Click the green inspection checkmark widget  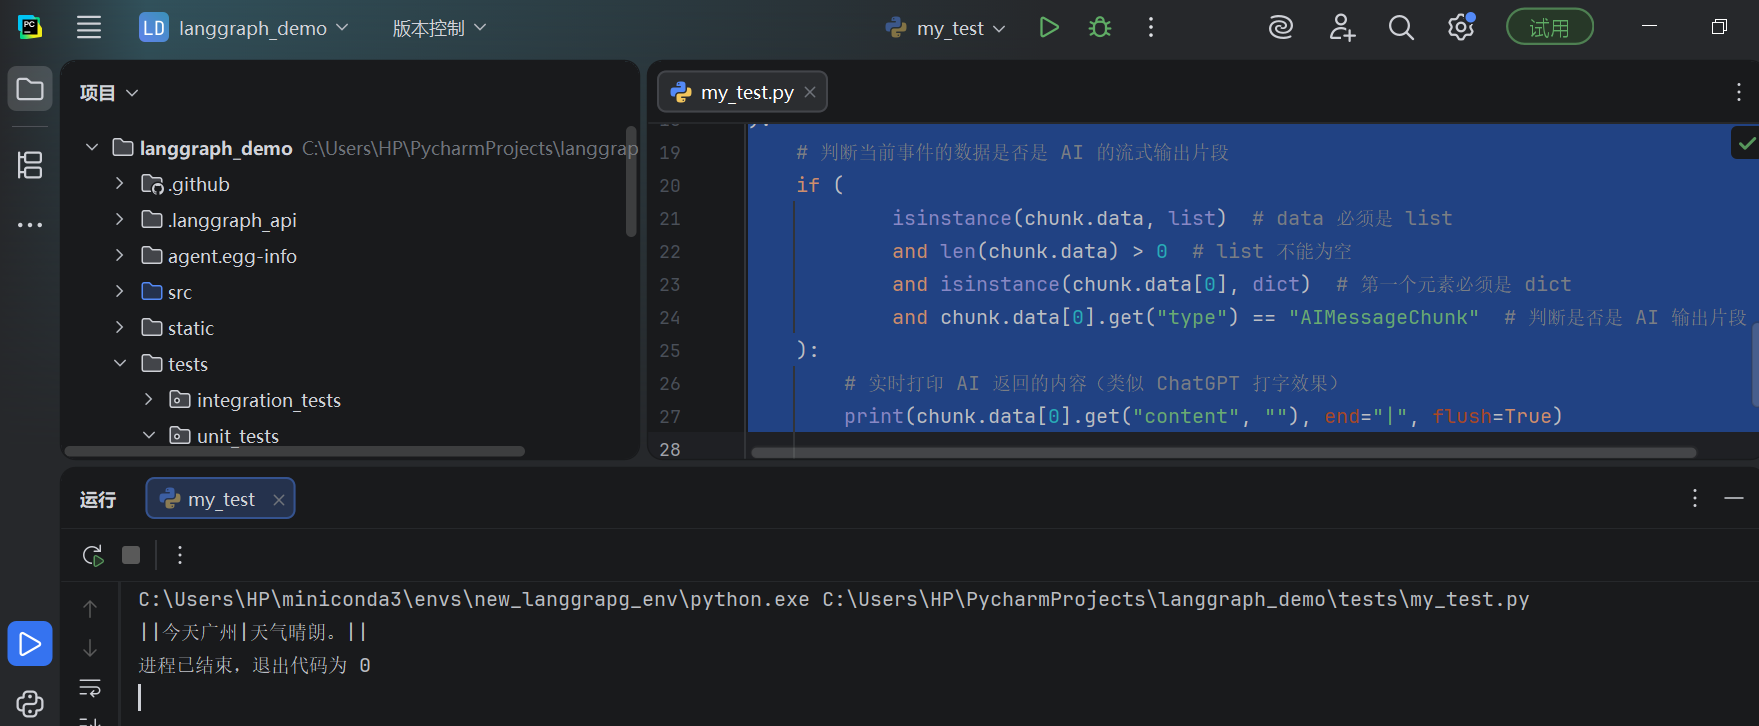point(1746,143)
